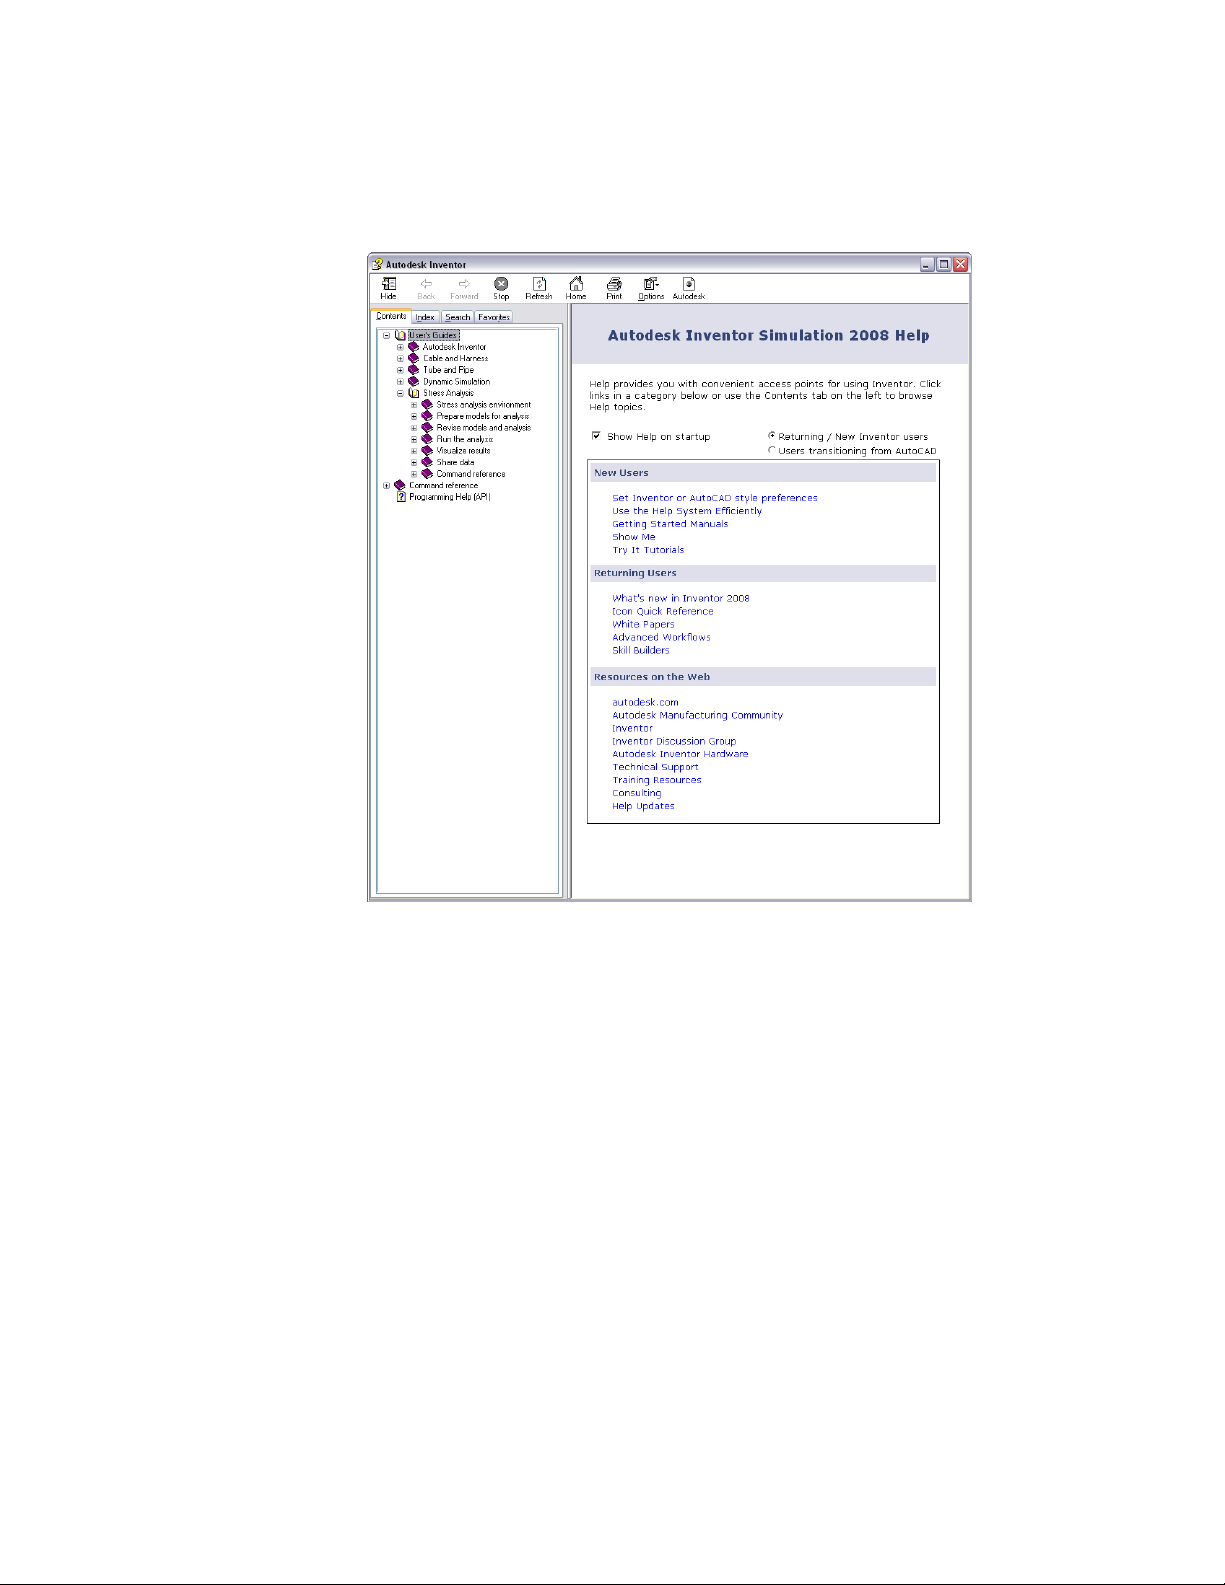Click the book icon beside Revise models and analysis
The height and width of the screenshot is (1585, 1225).
[427, 428]
